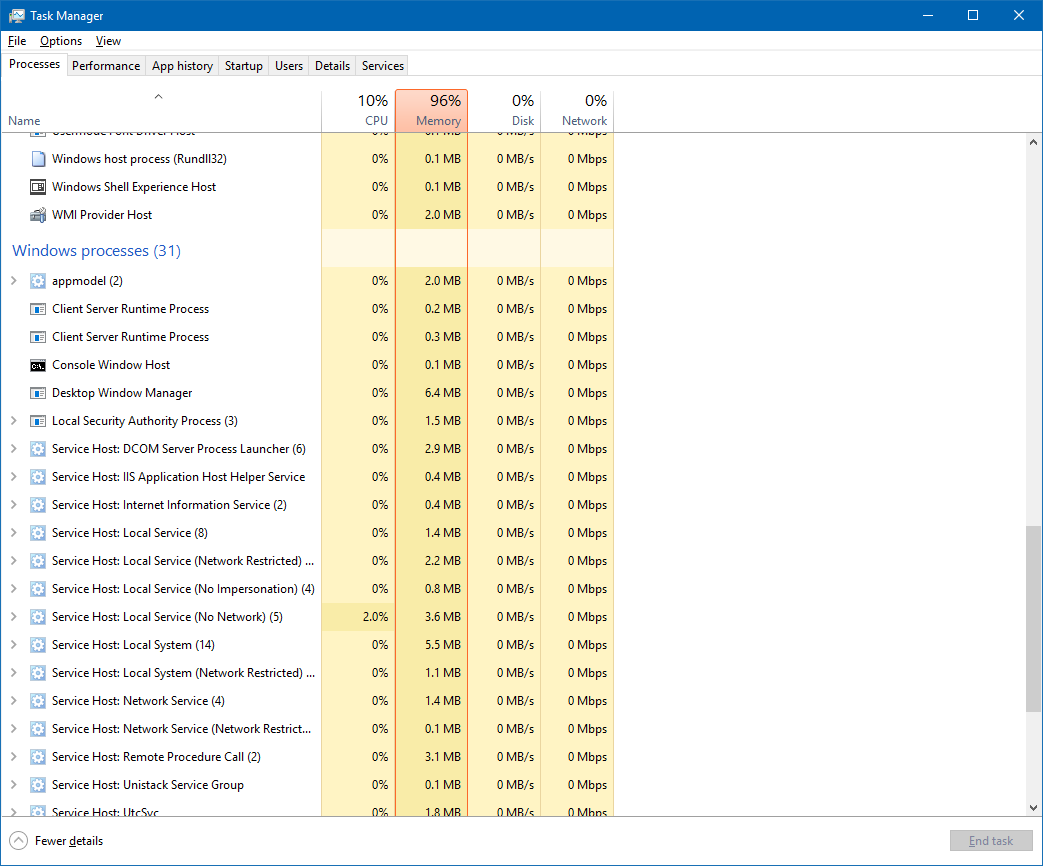This screenshot has width=1043, height=866.
Task: Expand Service Host: Network Service (4)
Action: (x=13, y=700)
